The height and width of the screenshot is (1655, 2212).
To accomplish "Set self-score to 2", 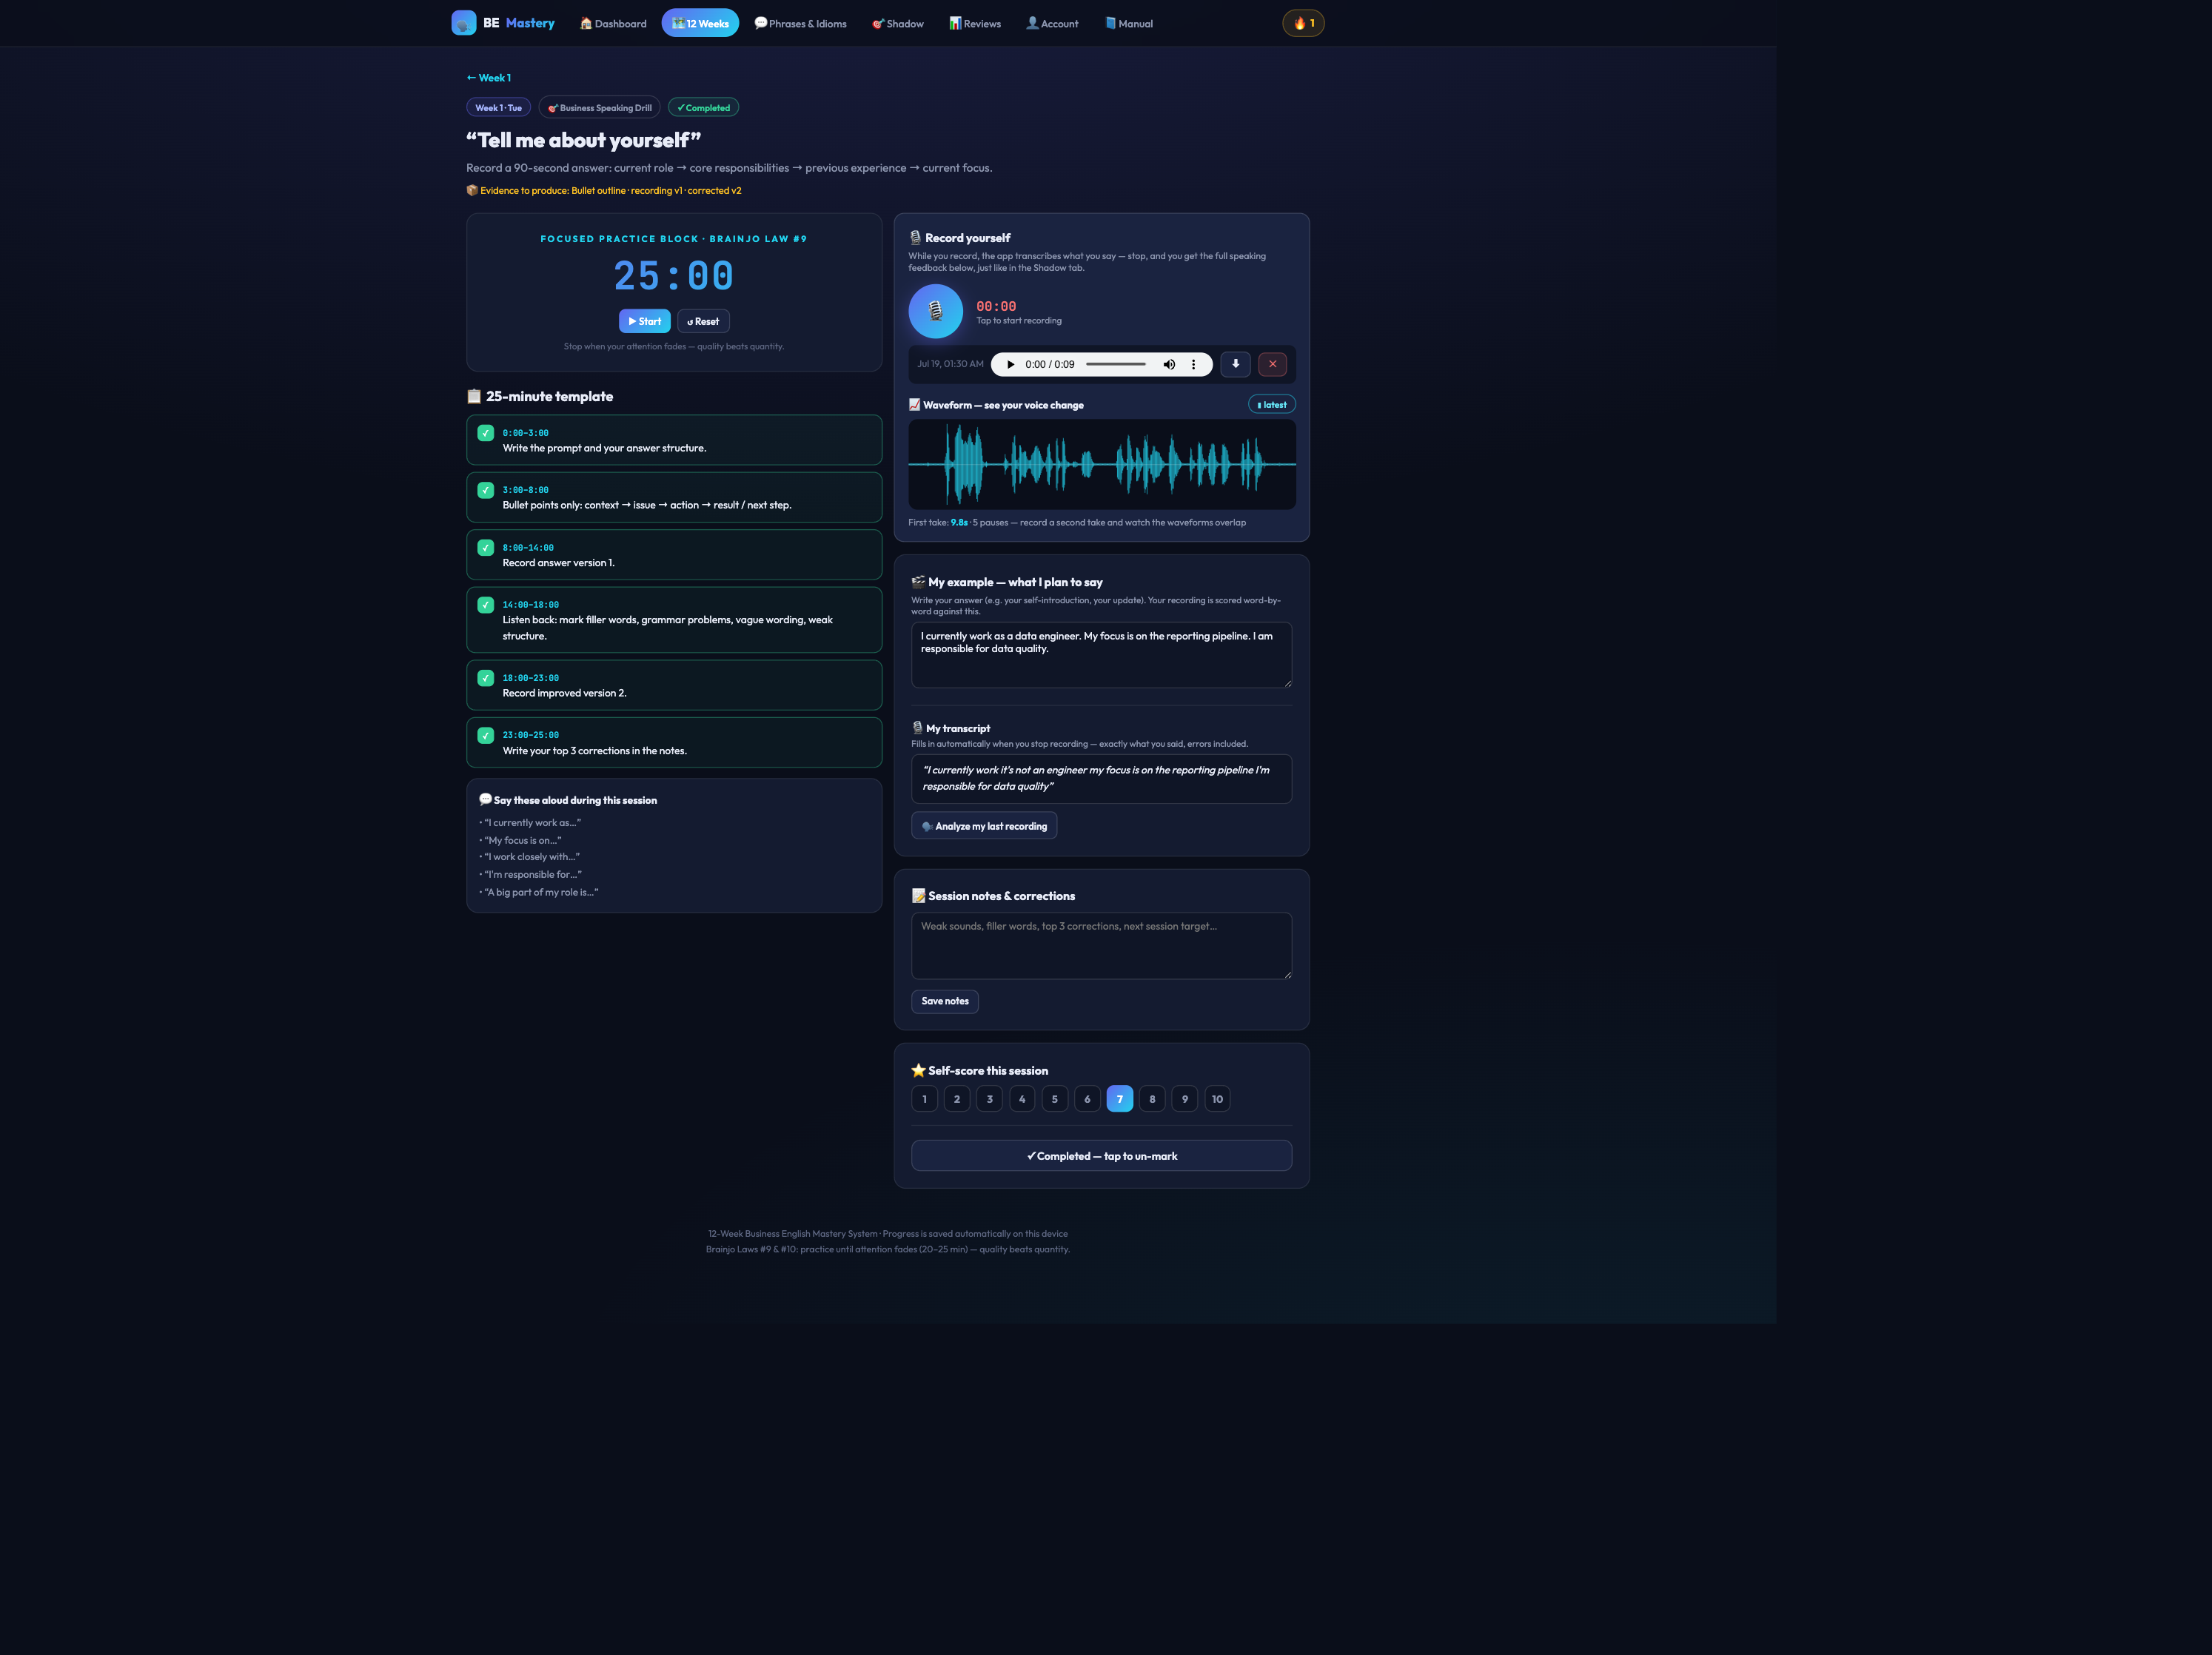I will pos(957,1099).
